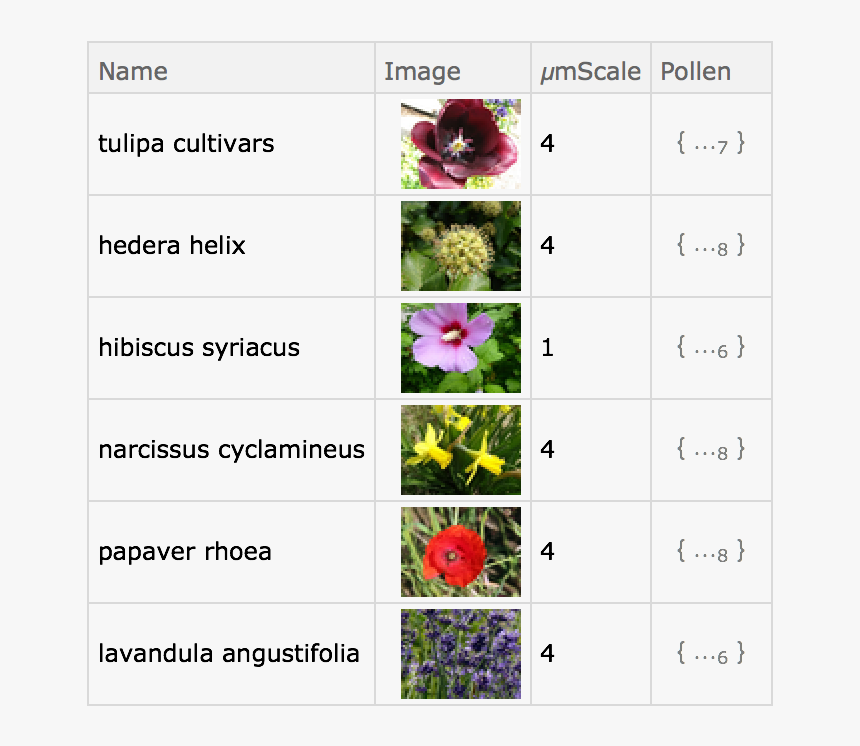
Task: Select the hibiscus syriacus flower thumbnail
Action: tap(460, 348)
